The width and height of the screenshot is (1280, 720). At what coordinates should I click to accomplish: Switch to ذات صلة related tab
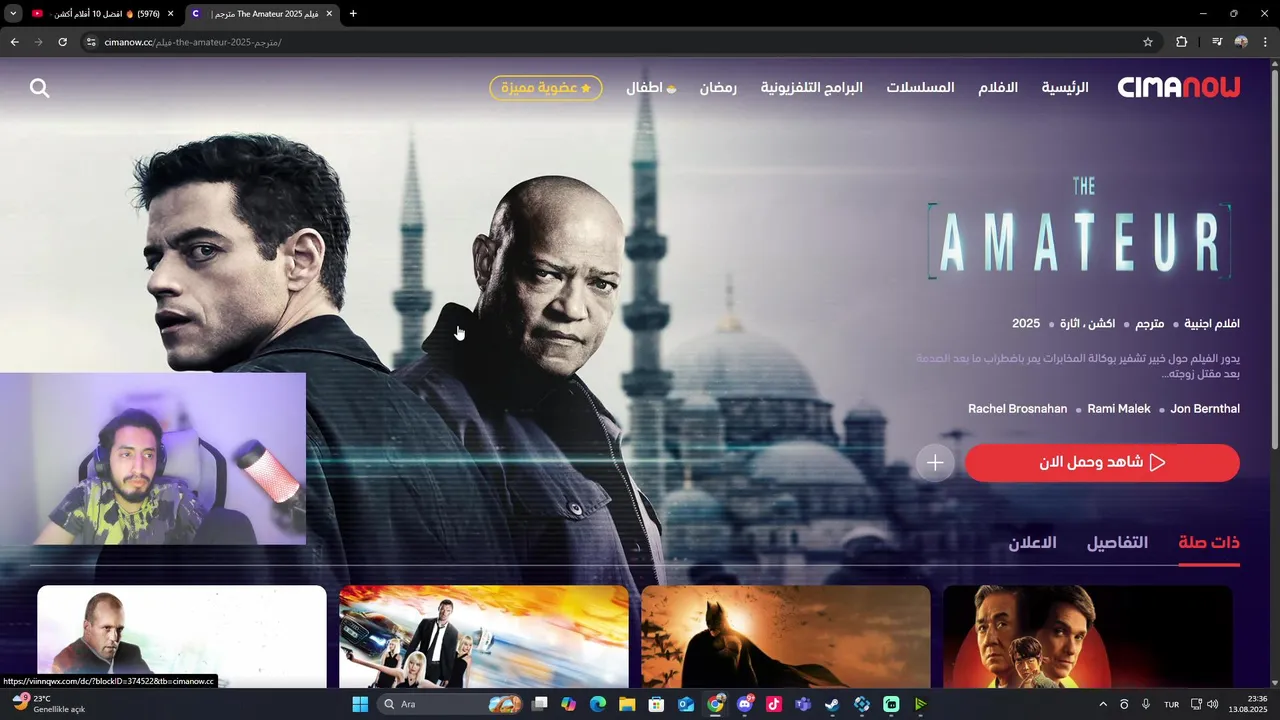tap(1209, 543)
